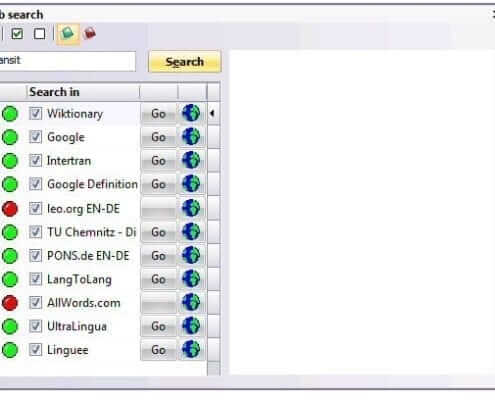Disable the LangToLang checkbox
The width and height of the screenshot is (495, 400).
[x=35, y=279]
